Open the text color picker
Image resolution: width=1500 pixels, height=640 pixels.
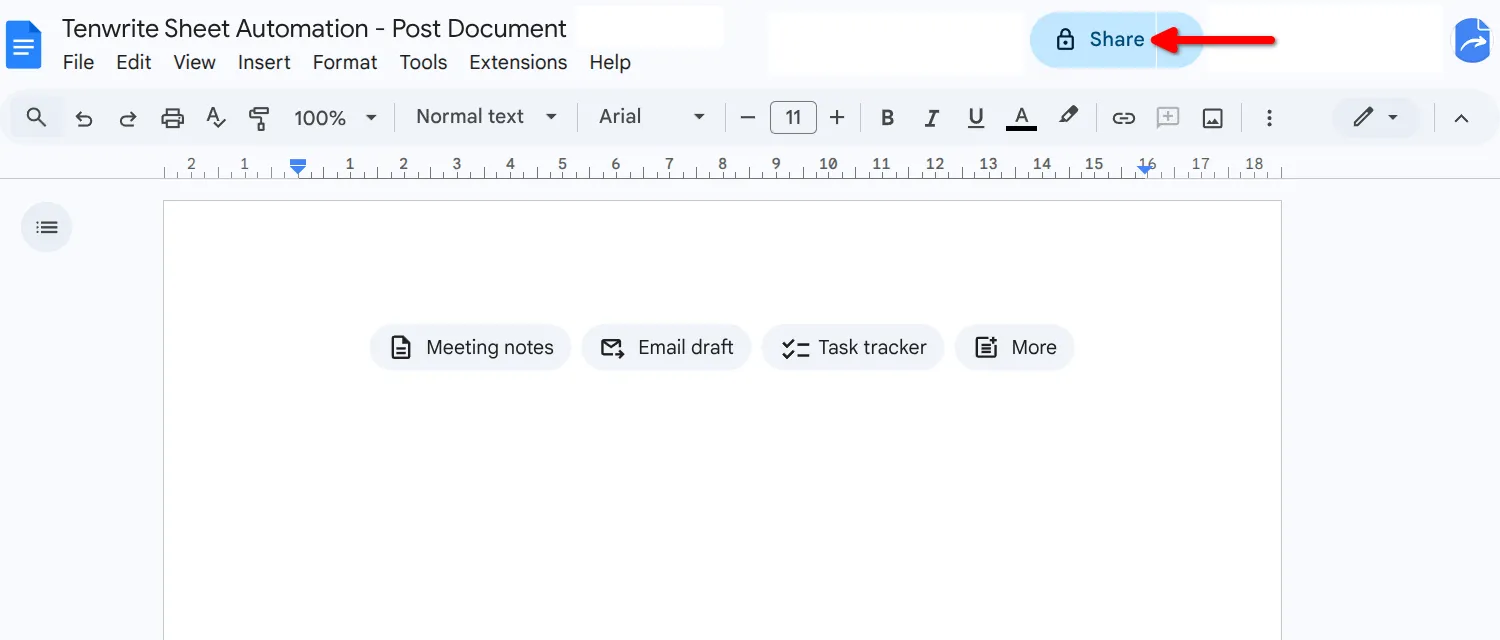pos(1021,117)
